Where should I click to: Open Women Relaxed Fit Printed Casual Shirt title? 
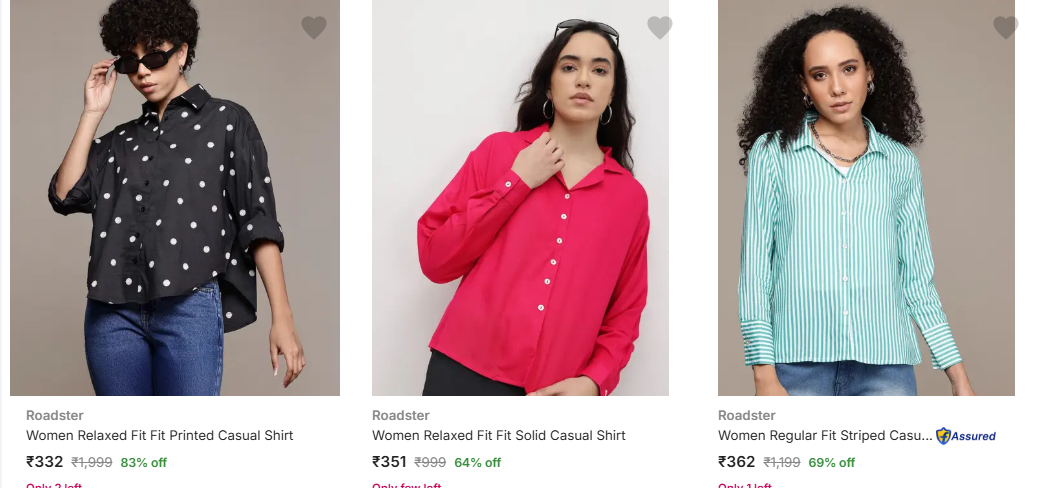(x=160, y=436)
